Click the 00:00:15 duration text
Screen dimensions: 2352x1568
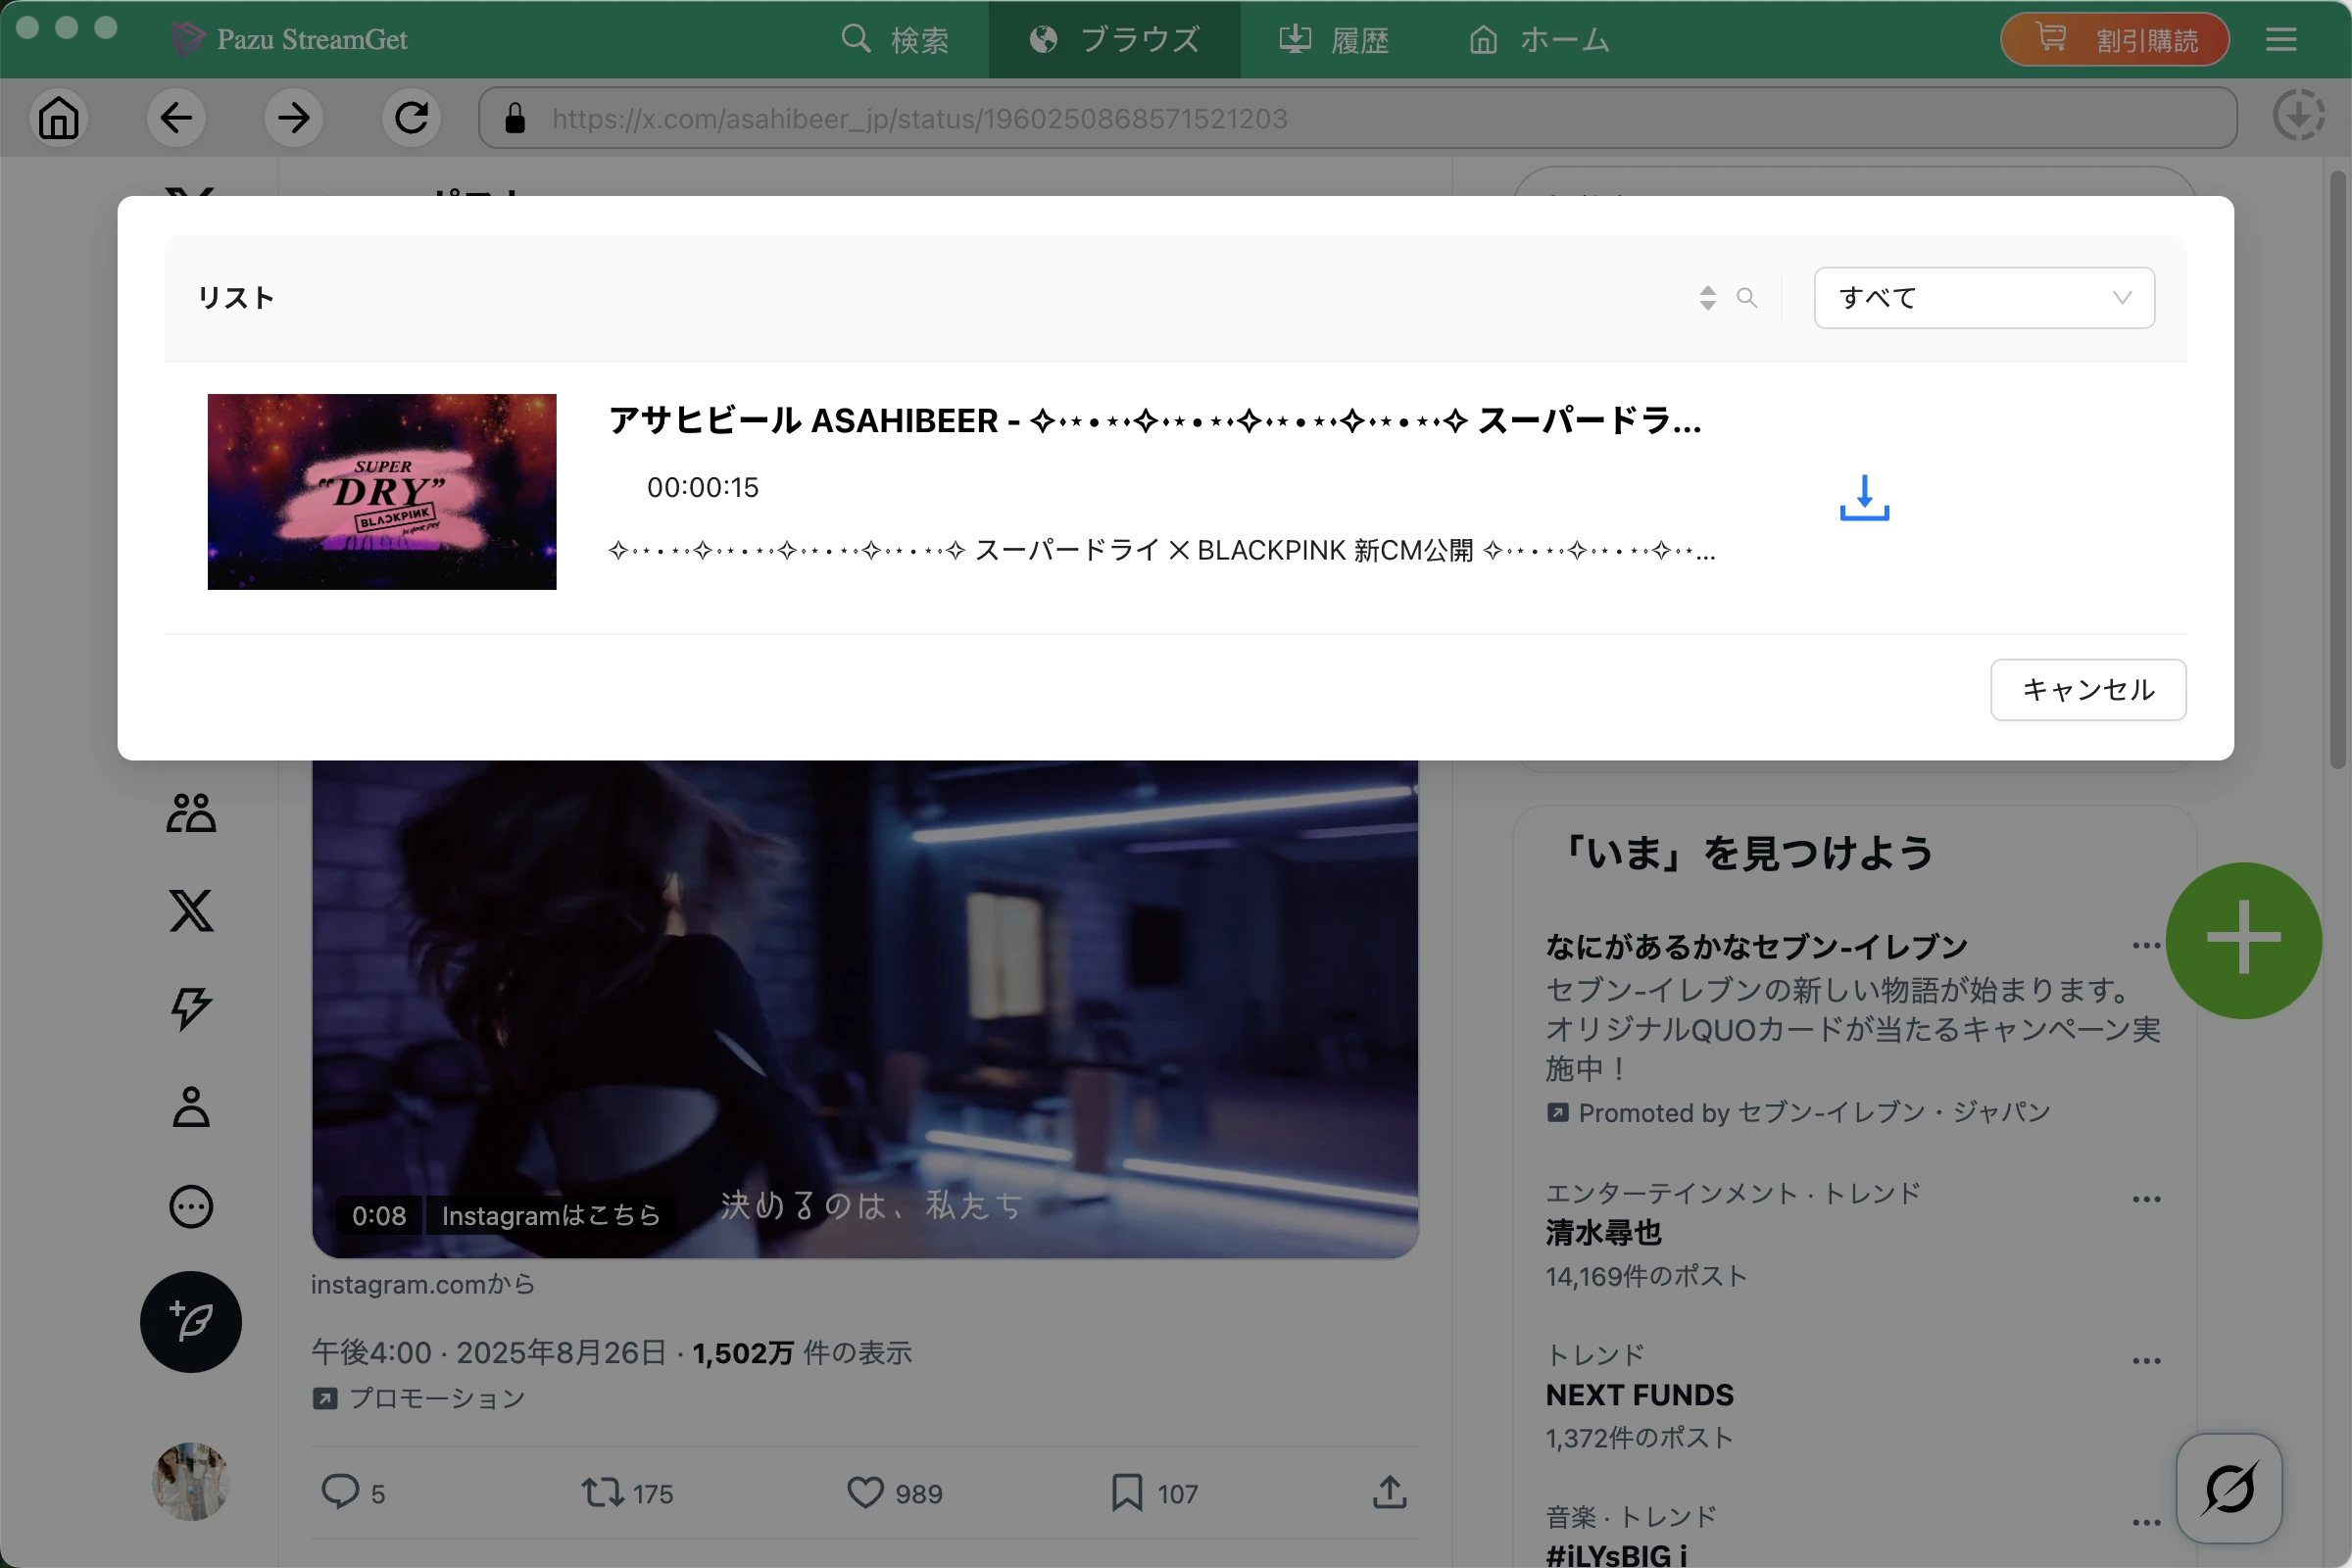[703, 487]
